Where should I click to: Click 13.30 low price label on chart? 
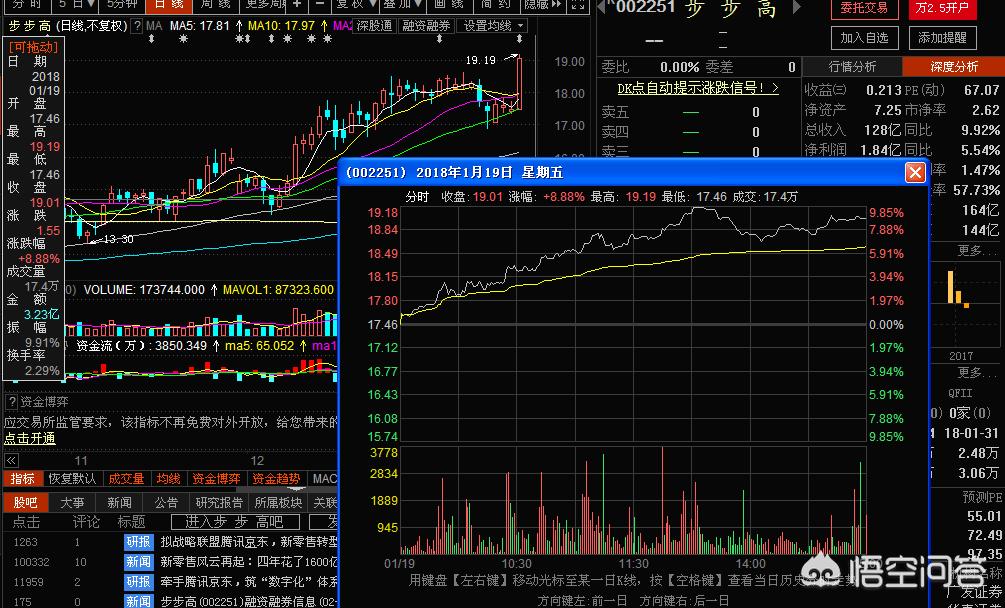[118, 240]
